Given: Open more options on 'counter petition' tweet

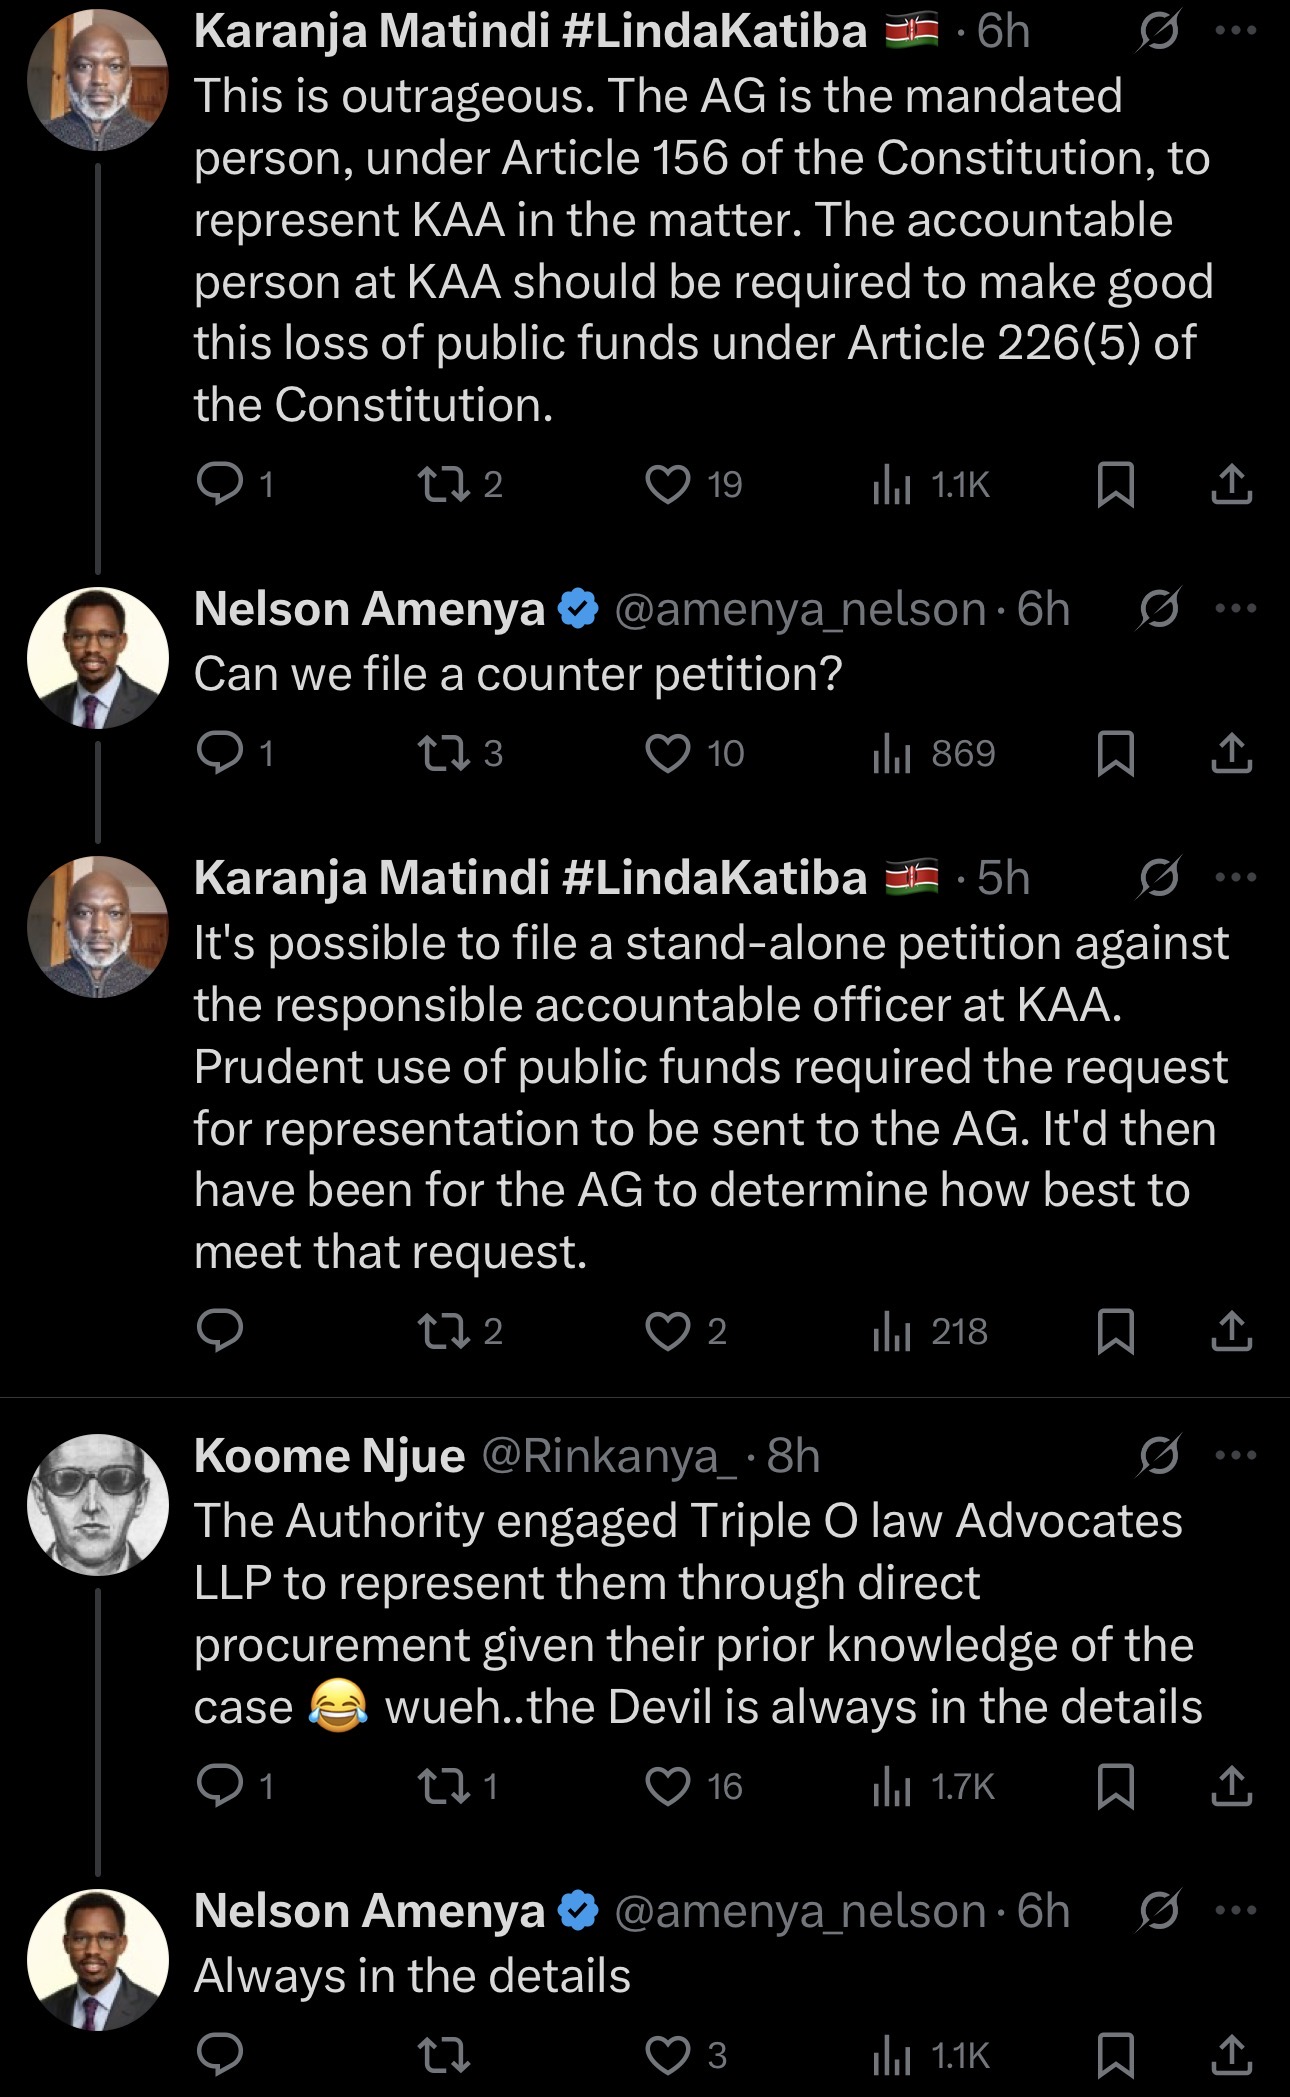Looking at the screenshot, I should 1236,608.
